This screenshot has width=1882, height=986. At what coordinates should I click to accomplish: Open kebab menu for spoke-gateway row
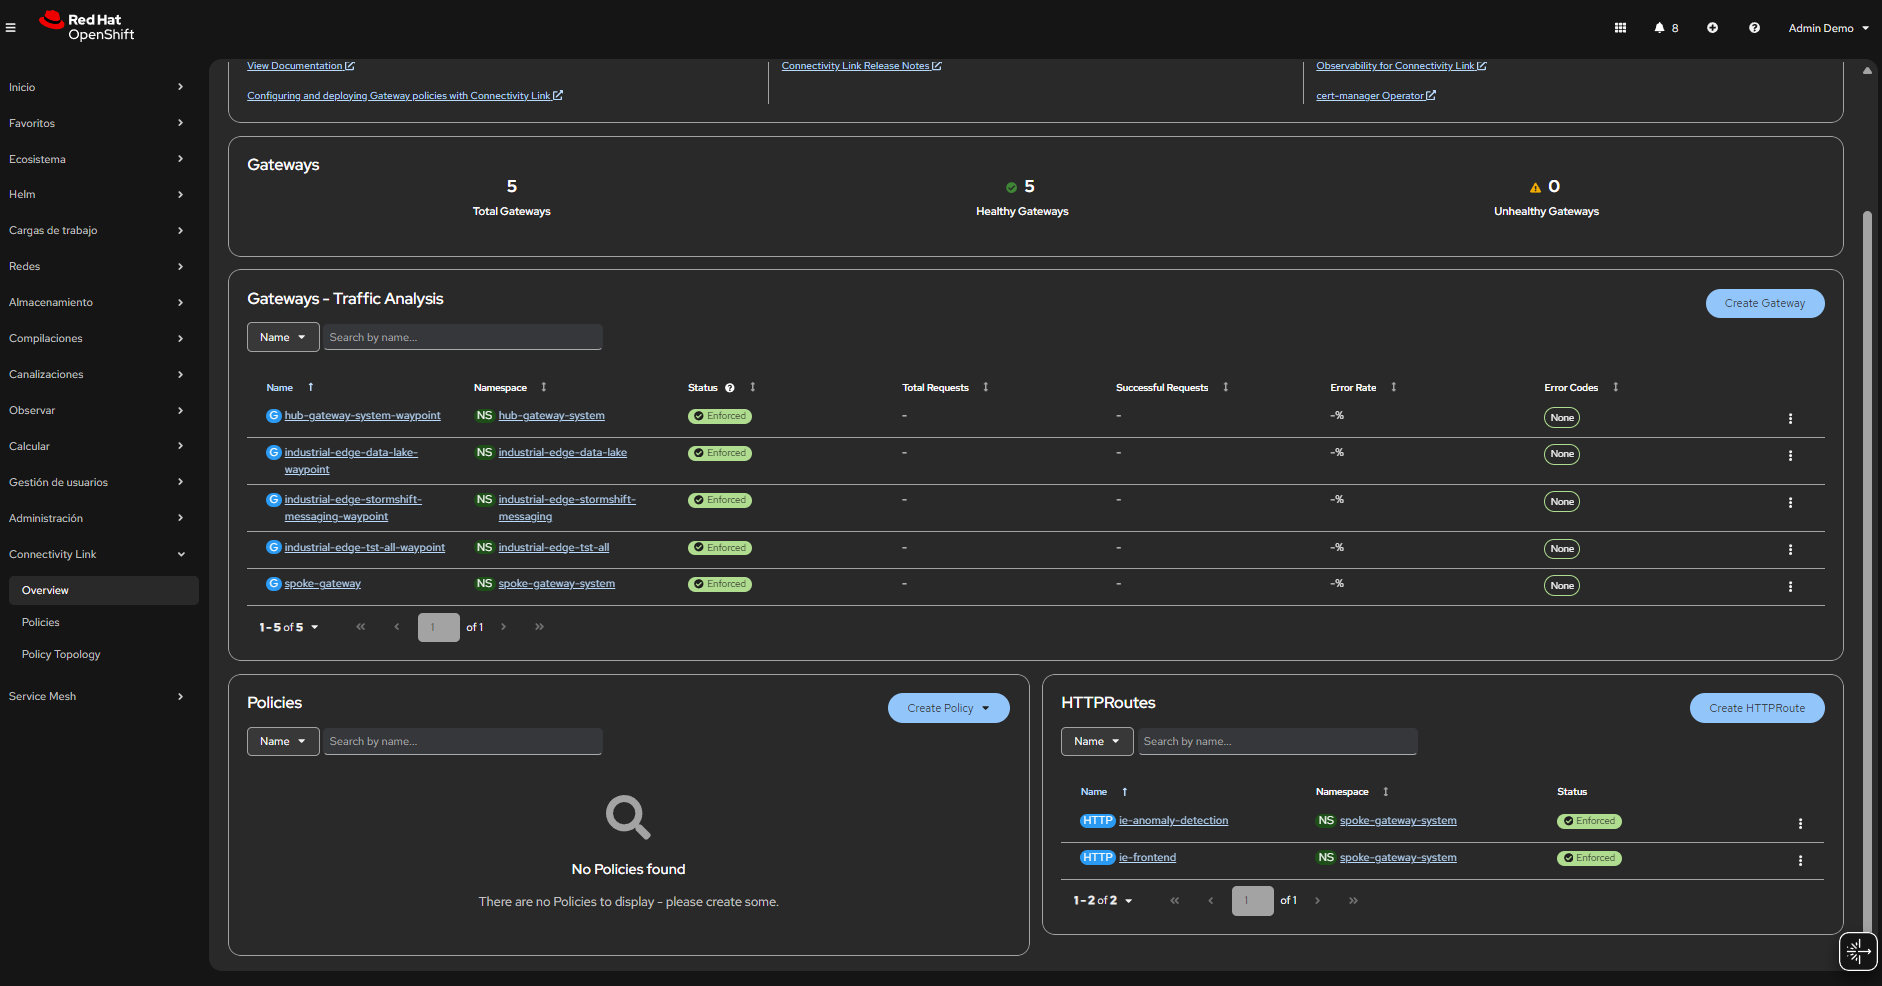click(1790, 587)
